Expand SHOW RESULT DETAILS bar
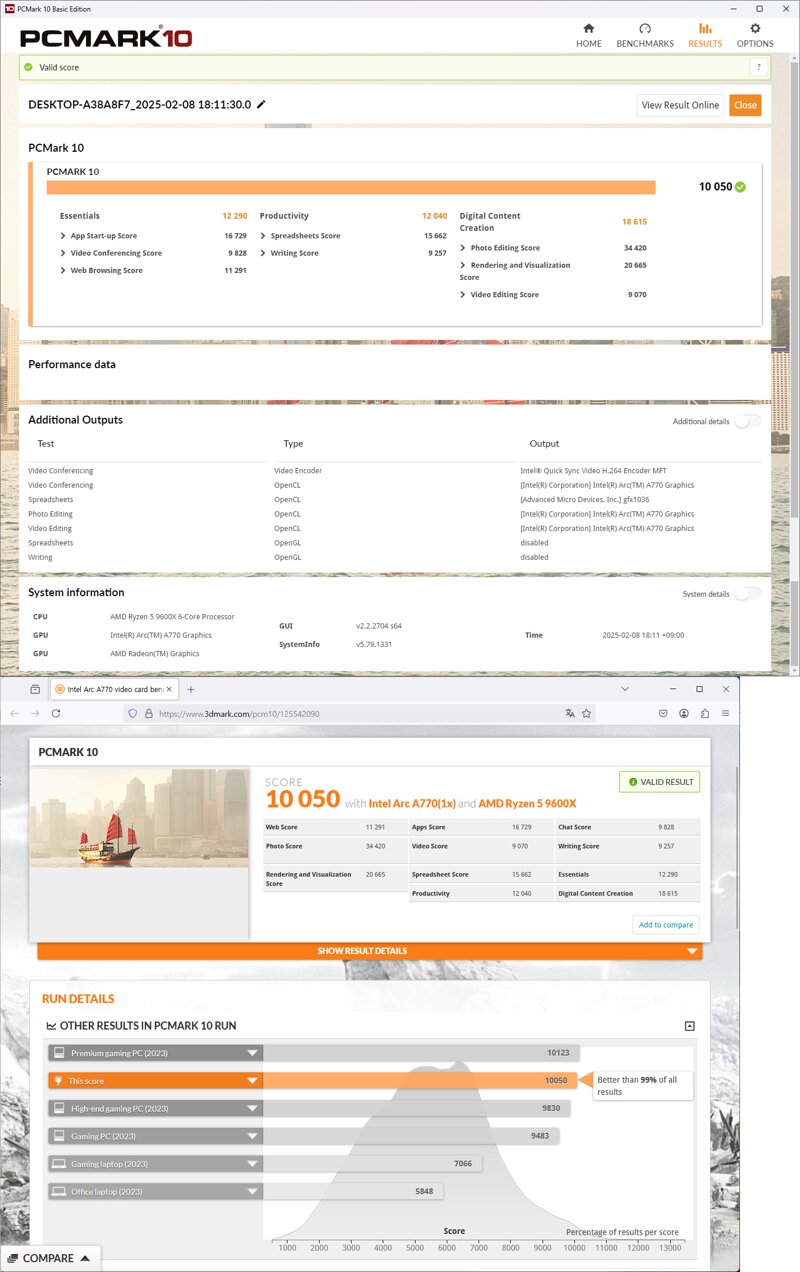Viewport: 800px width, 1272px height. 370,951
